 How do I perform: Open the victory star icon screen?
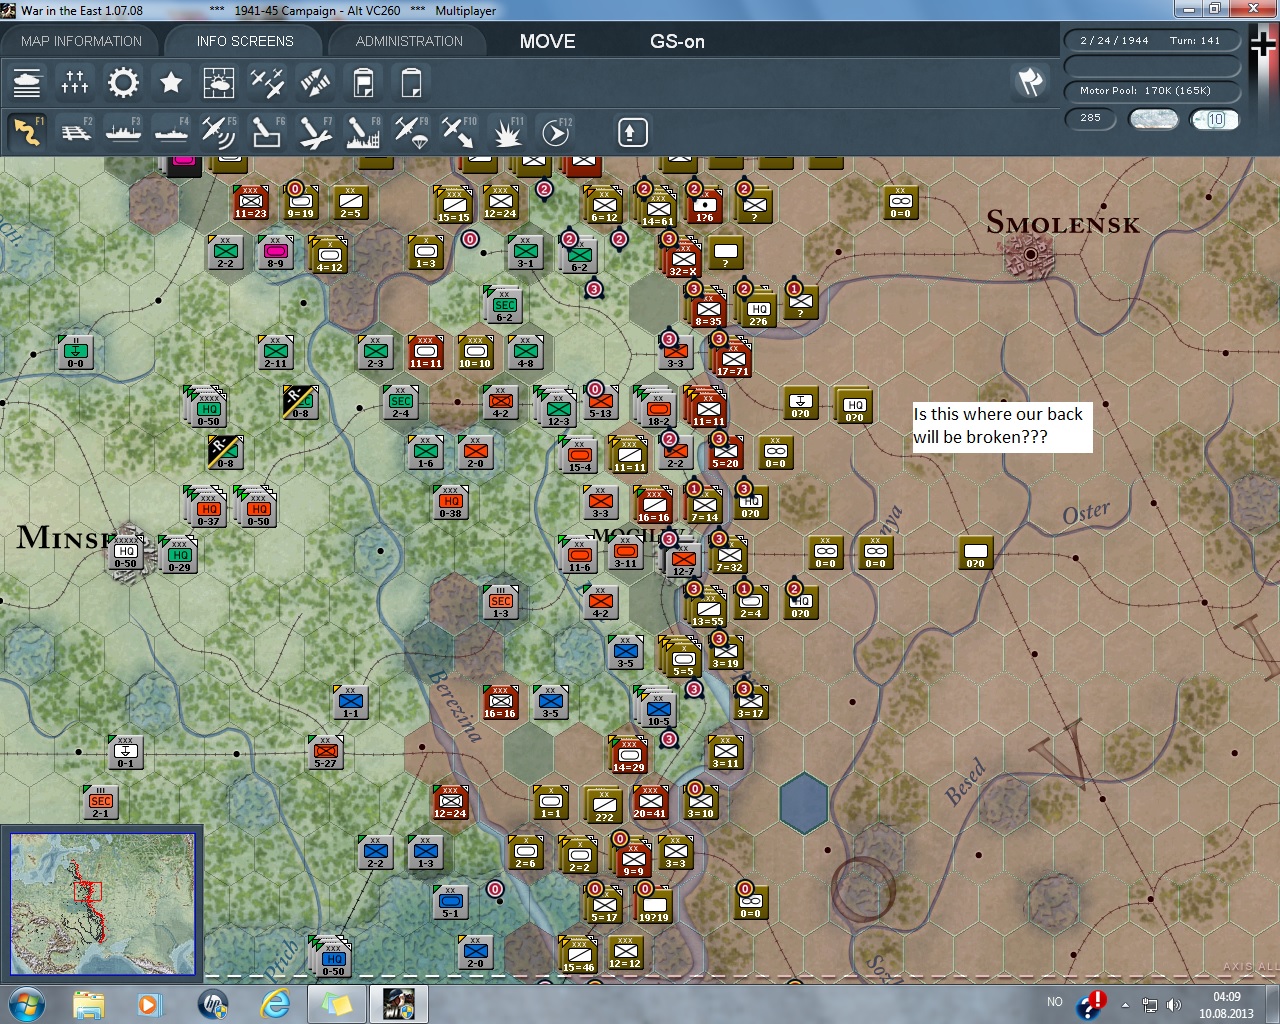[x=171, y=82]
